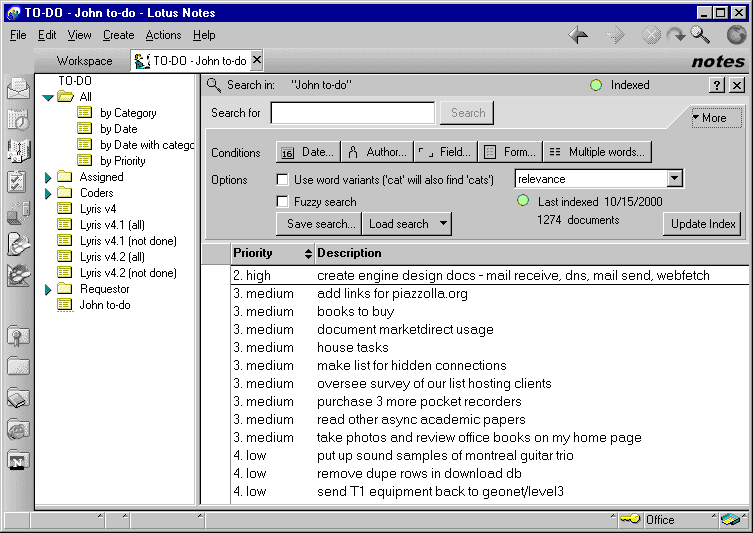Screen dimensions: 753x533
Task: Click the search bar help question mark
Action: click(717, 85)
